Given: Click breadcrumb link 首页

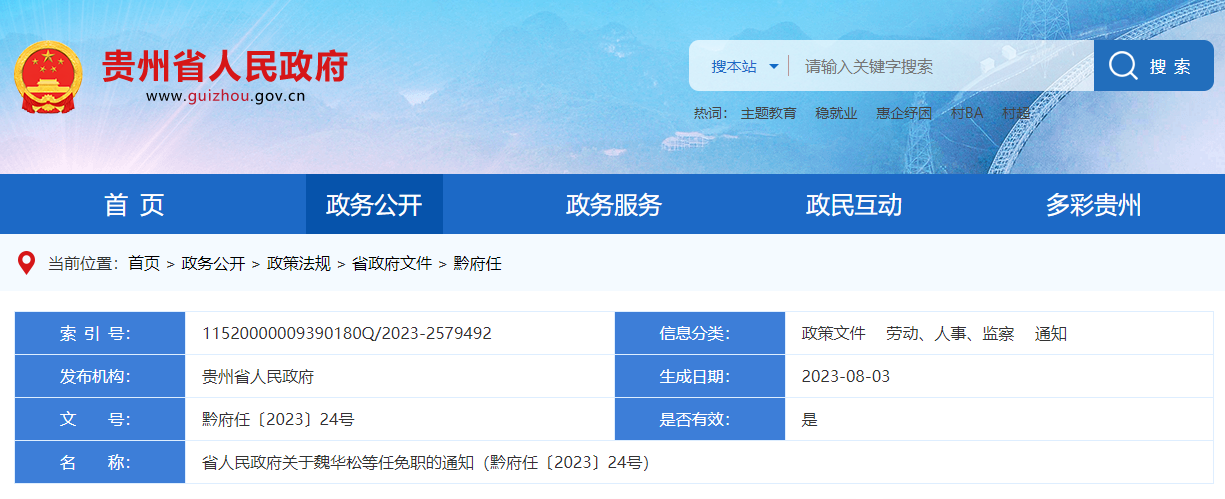Looking at the screenshot, I should pos(144,263).
